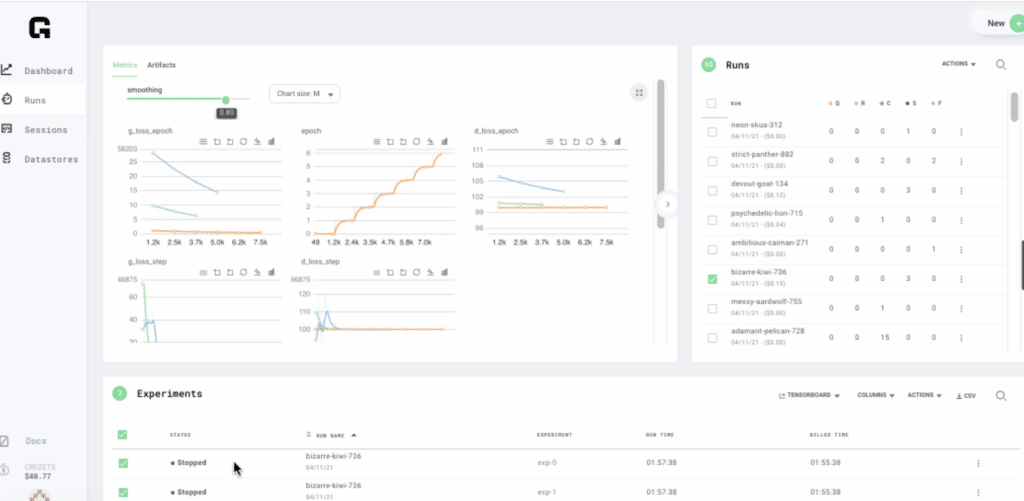The image size is (1024, 501).
Task: Restore the epoch chart view
Action: tap(417, 141)
